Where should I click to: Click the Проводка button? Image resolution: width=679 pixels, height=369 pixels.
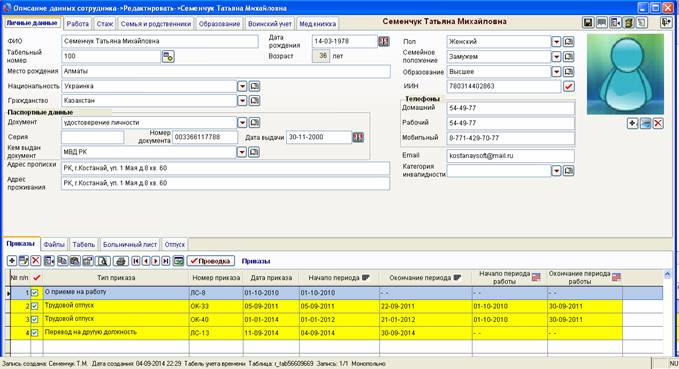pos(211,261)
